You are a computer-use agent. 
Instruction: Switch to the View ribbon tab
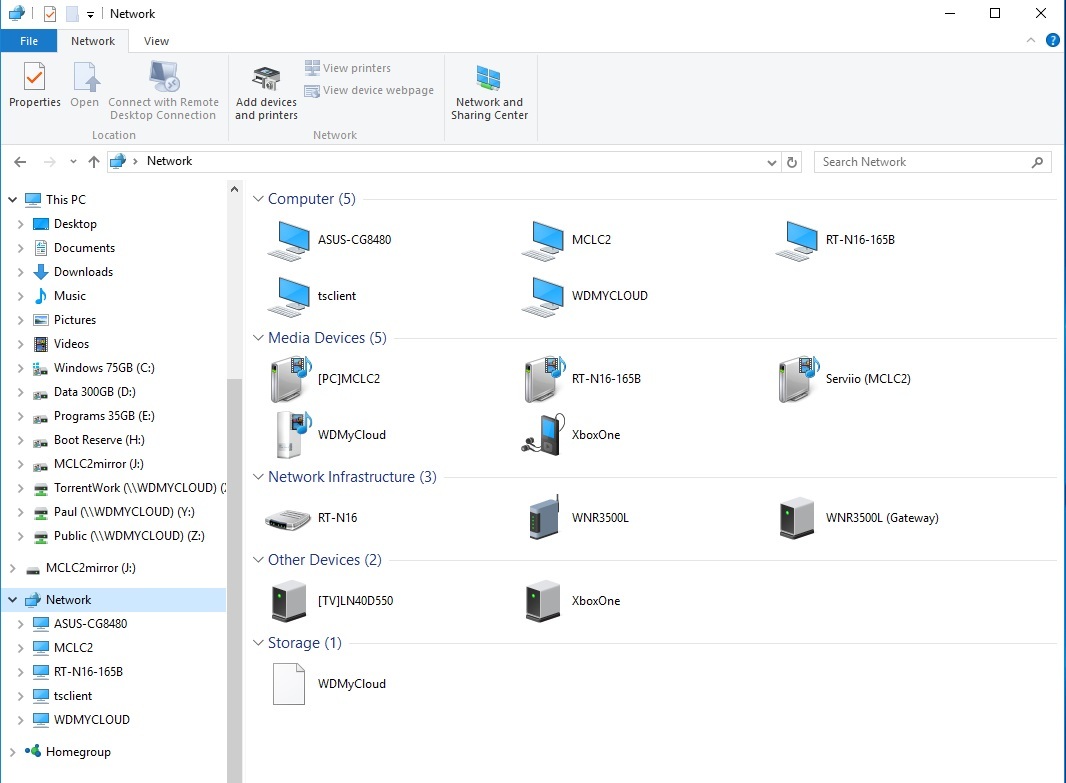pyautogui.click(x=156, y=41)
